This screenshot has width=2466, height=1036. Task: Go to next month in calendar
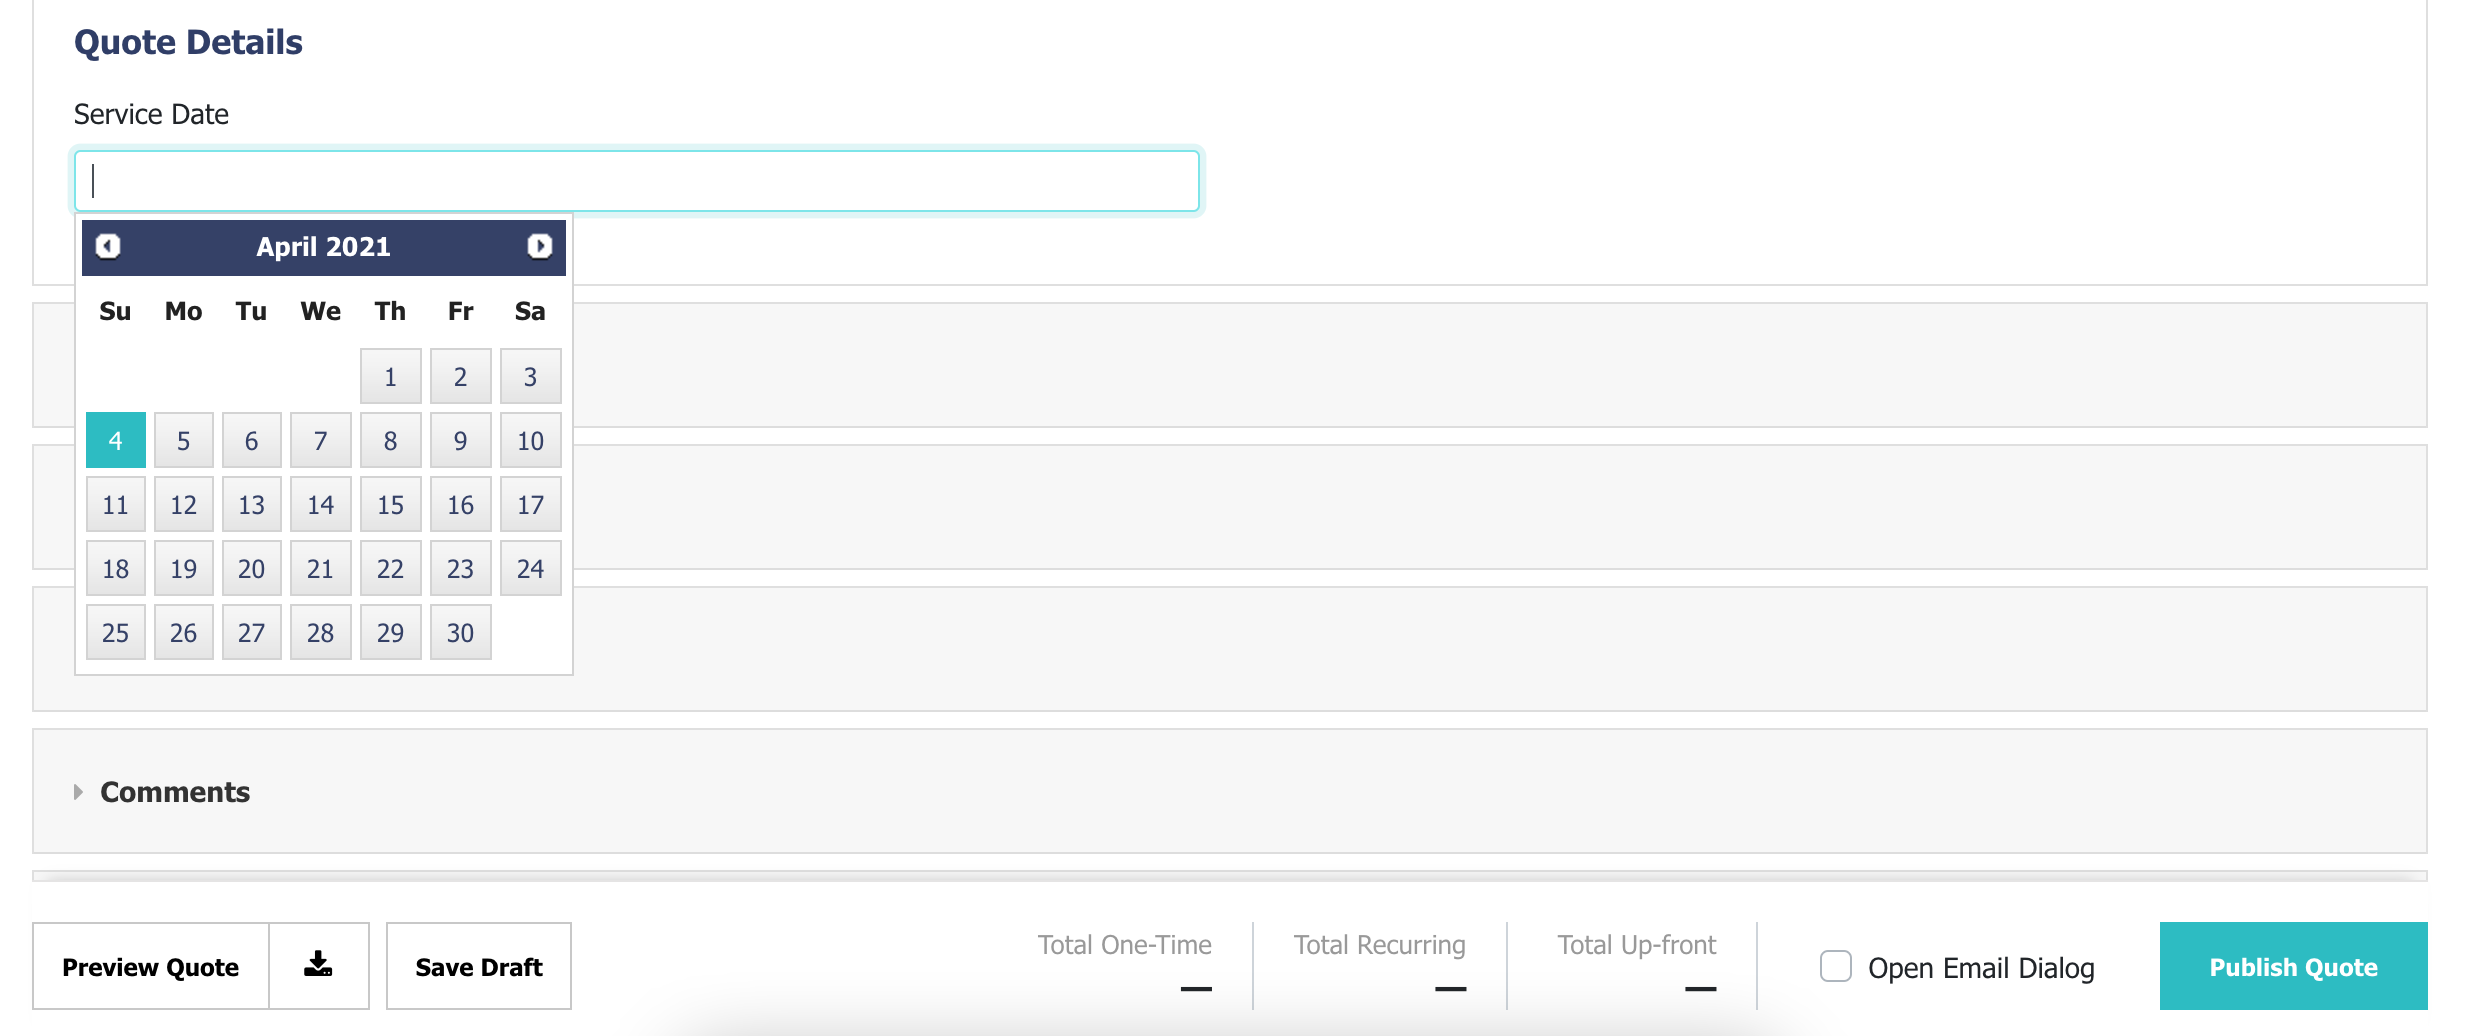(539, 246)
